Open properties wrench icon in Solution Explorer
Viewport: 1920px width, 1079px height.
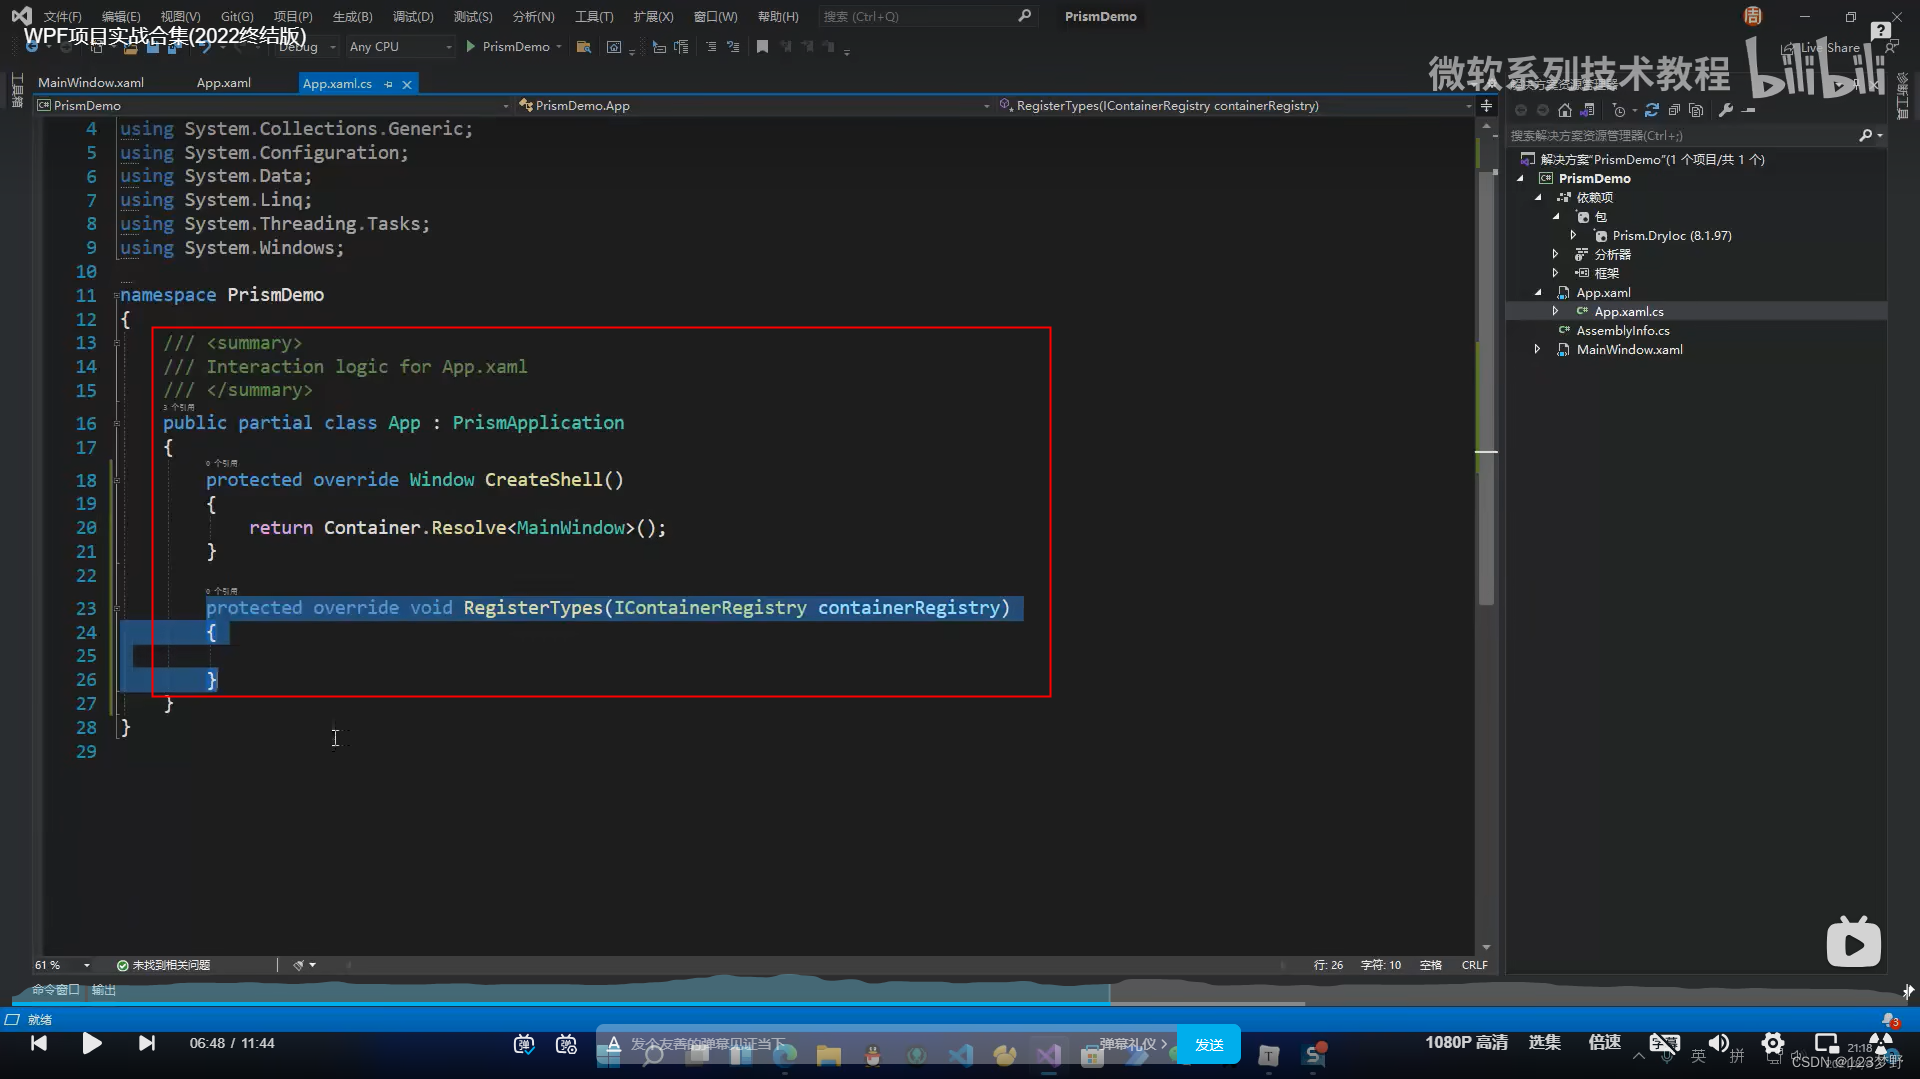tap(1726, 110)
